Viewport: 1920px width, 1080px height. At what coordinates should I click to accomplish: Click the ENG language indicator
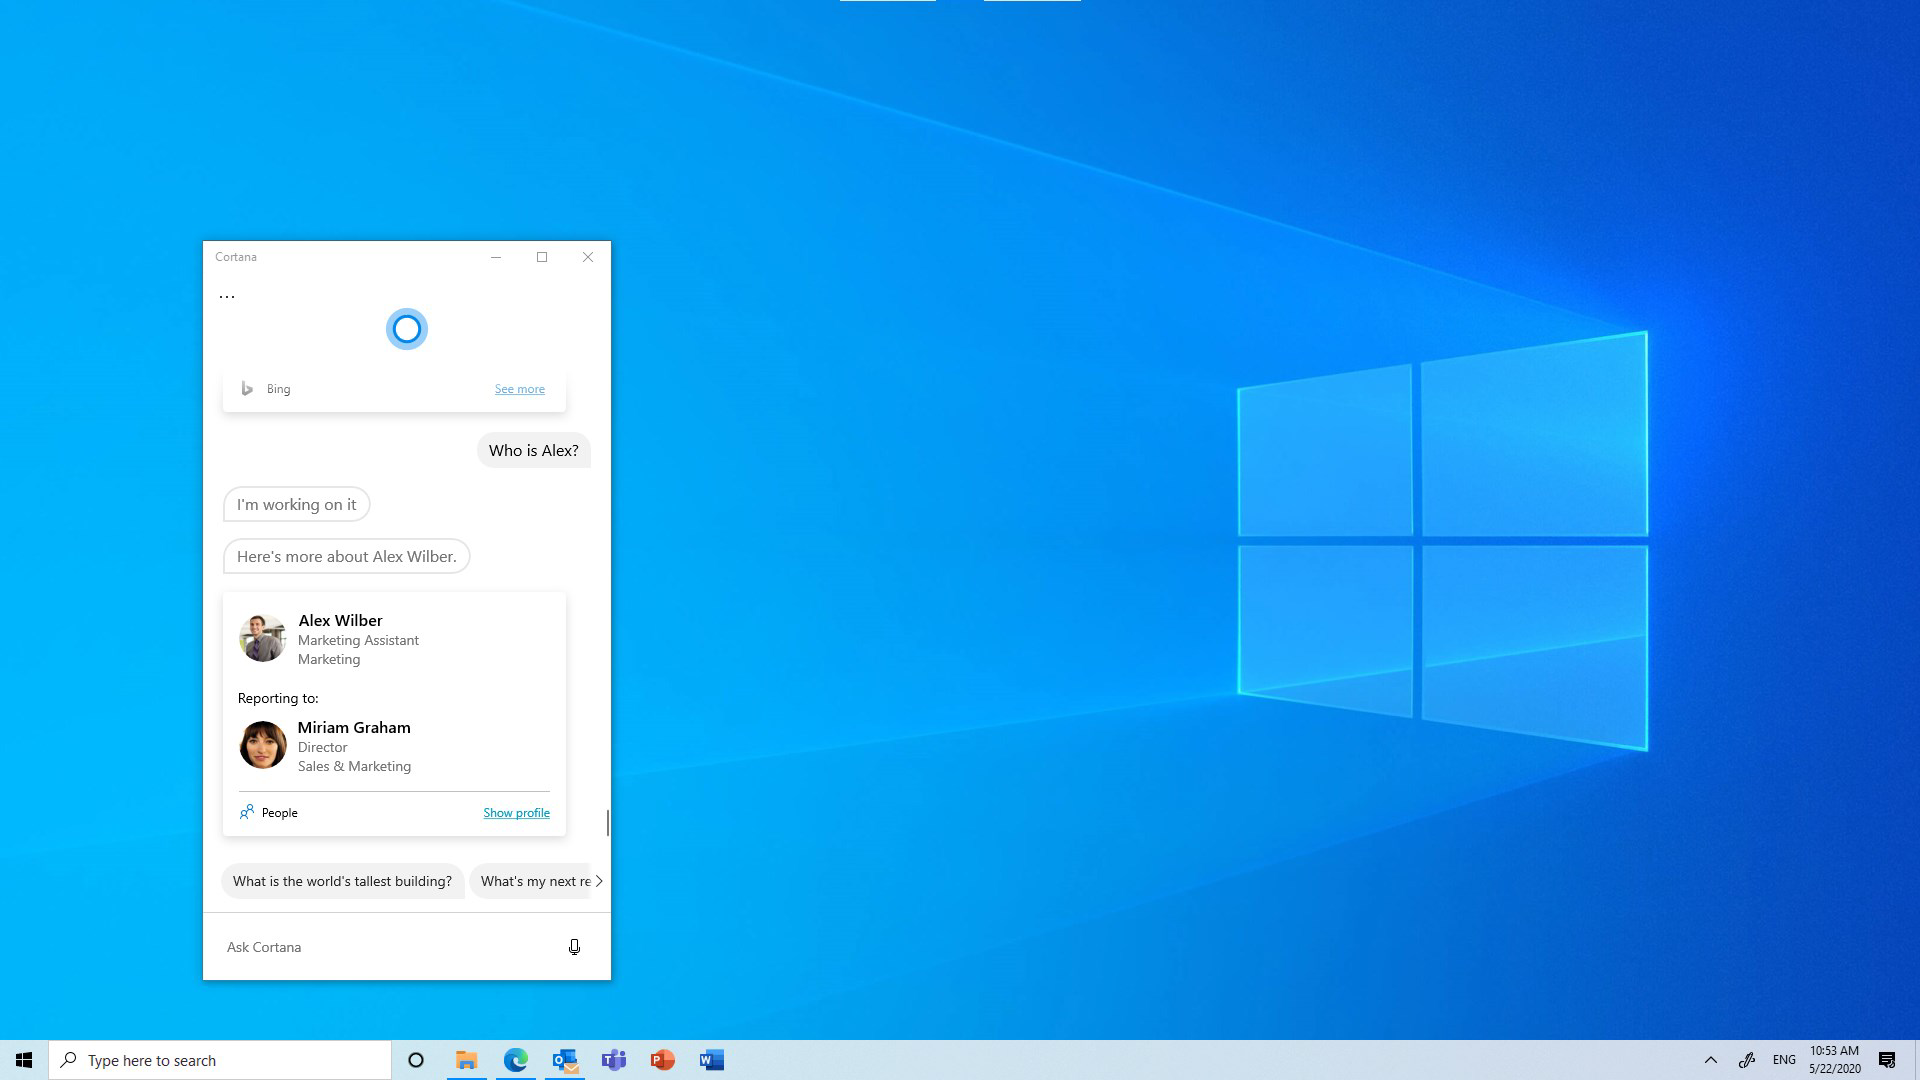1783,1059
